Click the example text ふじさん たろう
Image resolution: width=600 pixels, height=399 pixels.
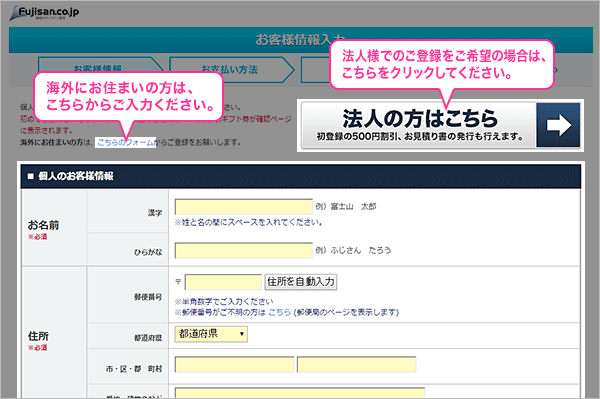pos(361,250)
